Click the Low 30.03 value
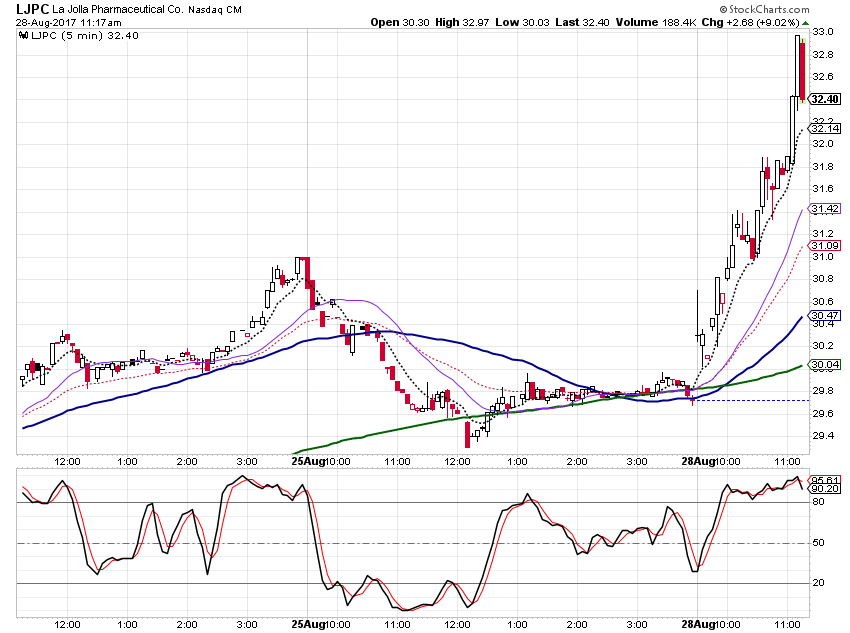This screenshot has width=850, height=633. click(522, 23)
